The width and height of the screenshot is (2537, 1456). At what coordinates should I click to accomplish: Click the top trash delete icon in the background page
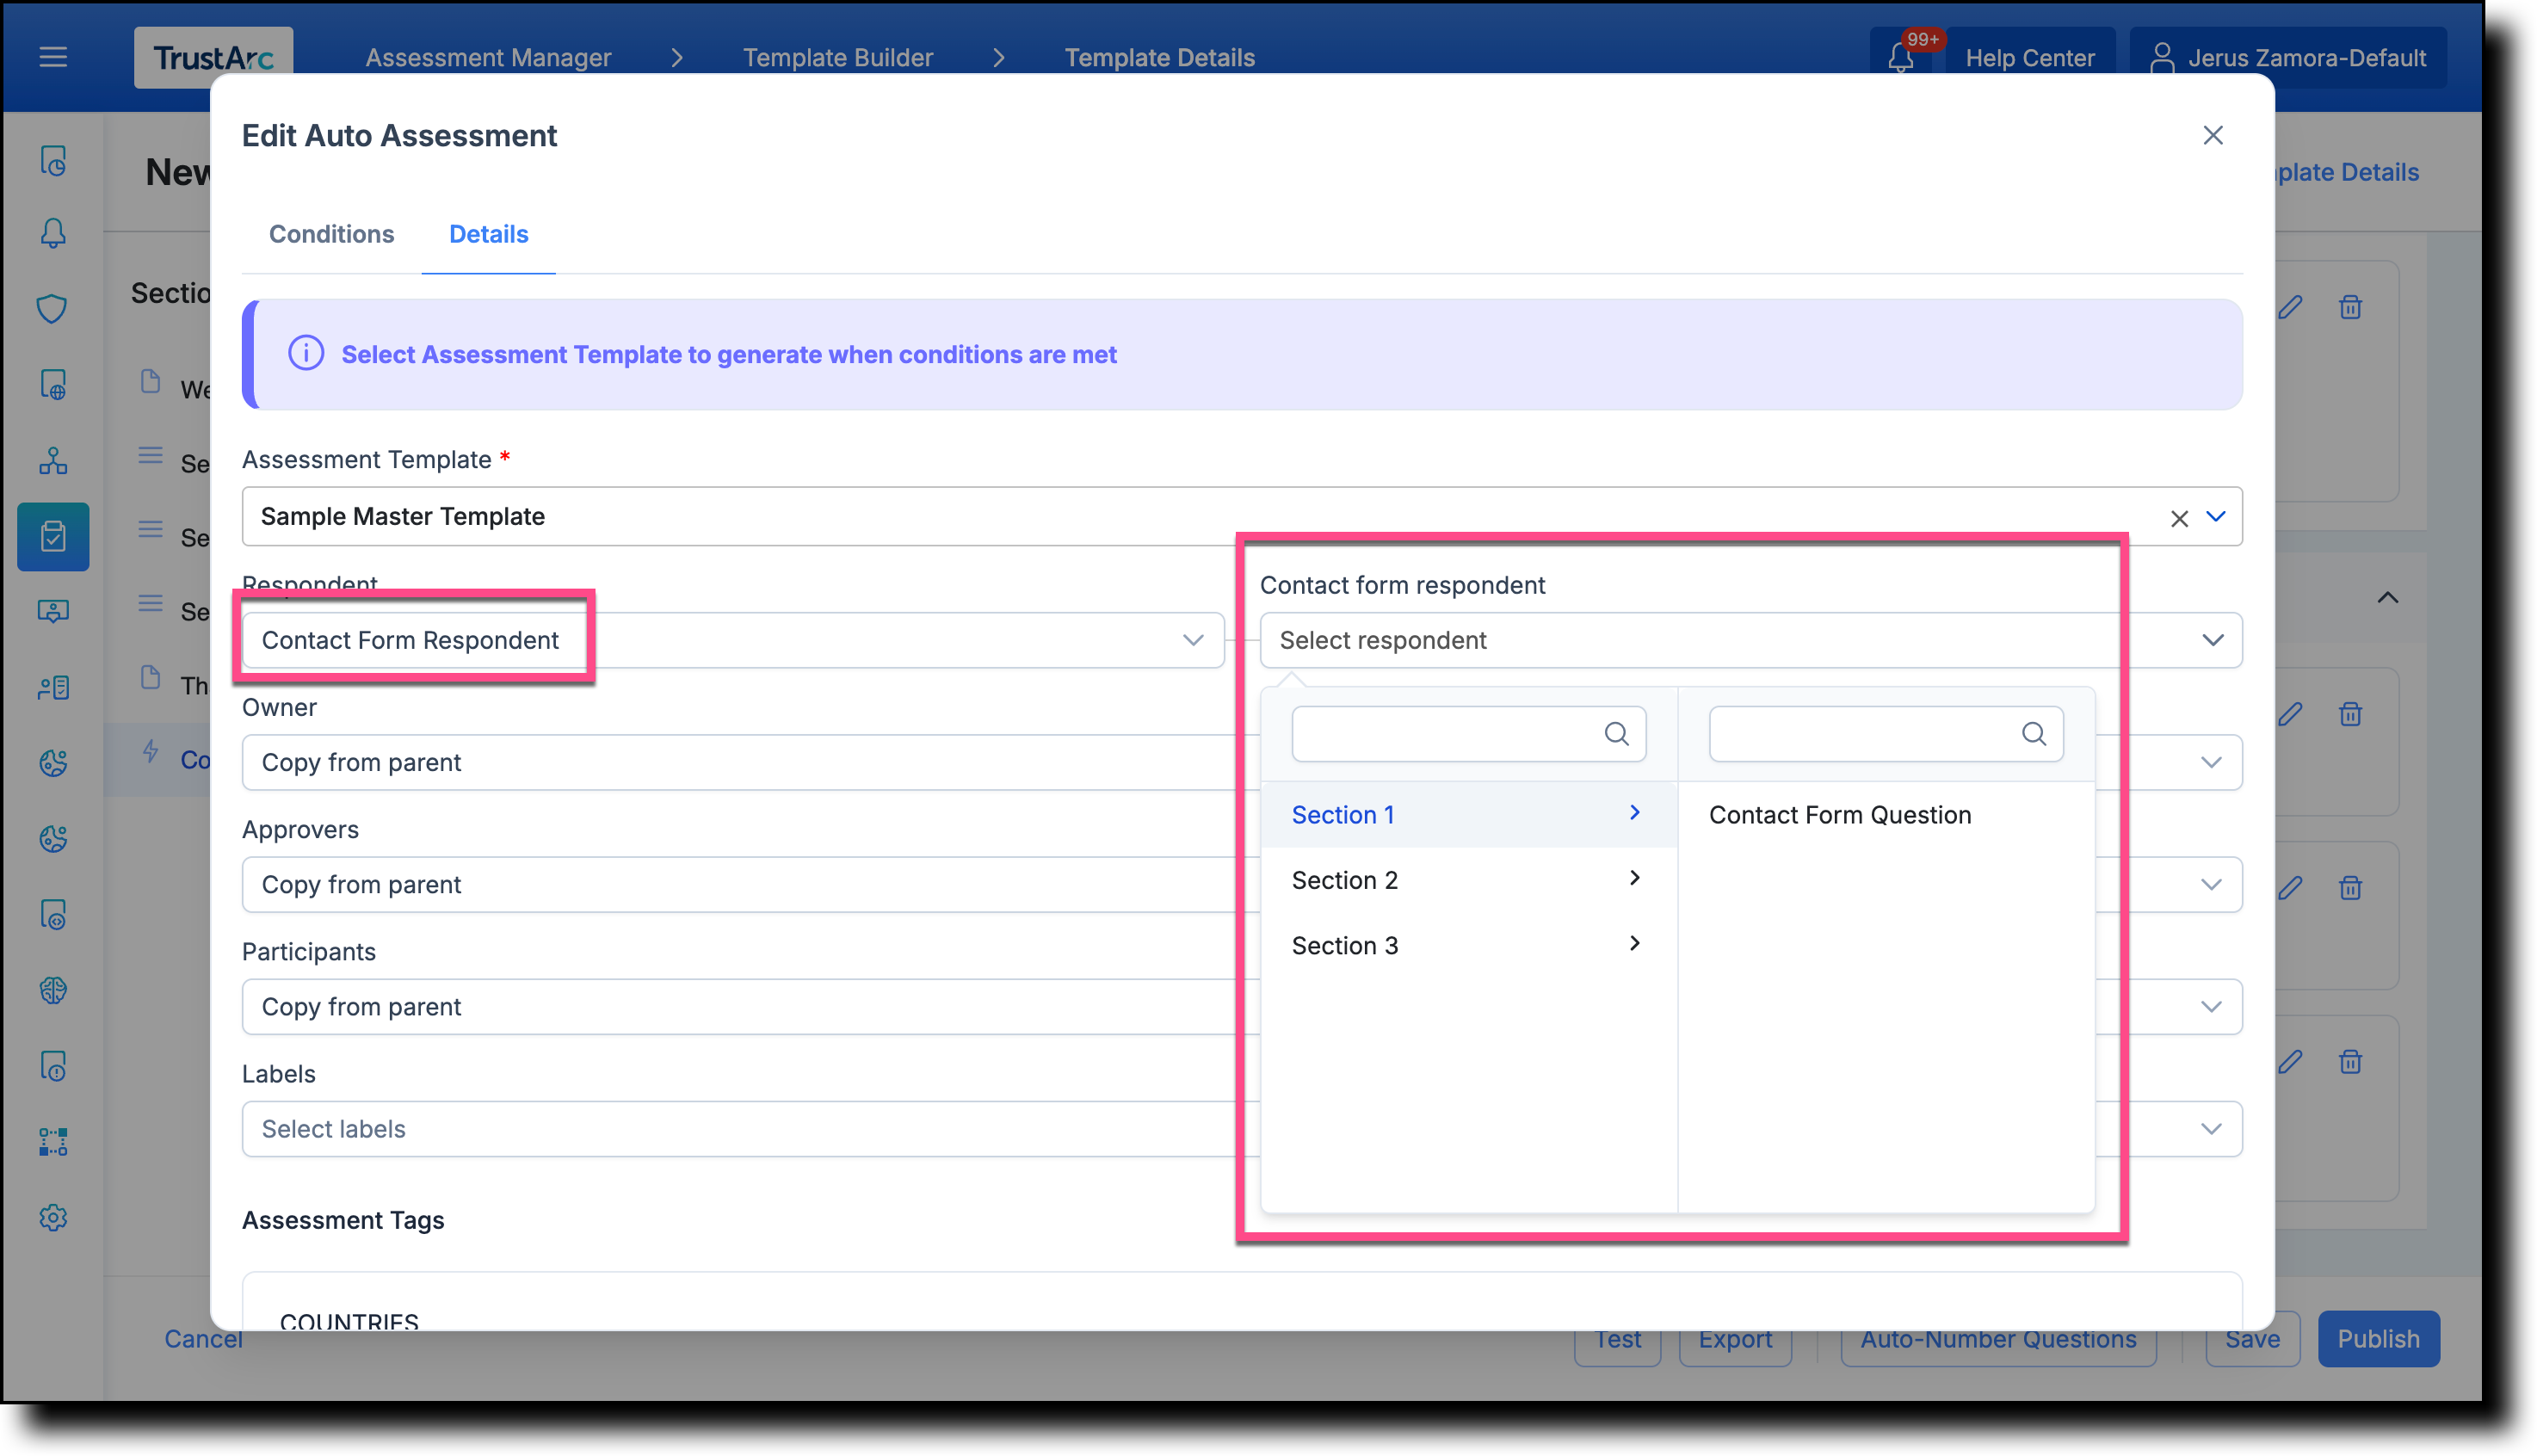pos(2350,307)
